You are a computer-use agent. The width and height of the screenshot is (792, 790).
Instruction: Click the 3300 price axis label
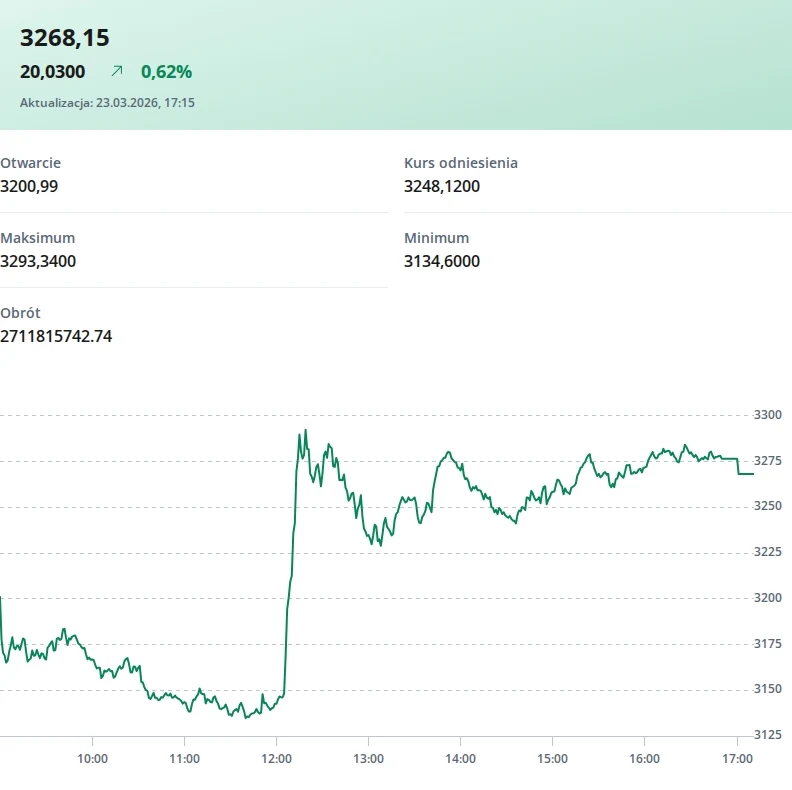coord(767,415)
